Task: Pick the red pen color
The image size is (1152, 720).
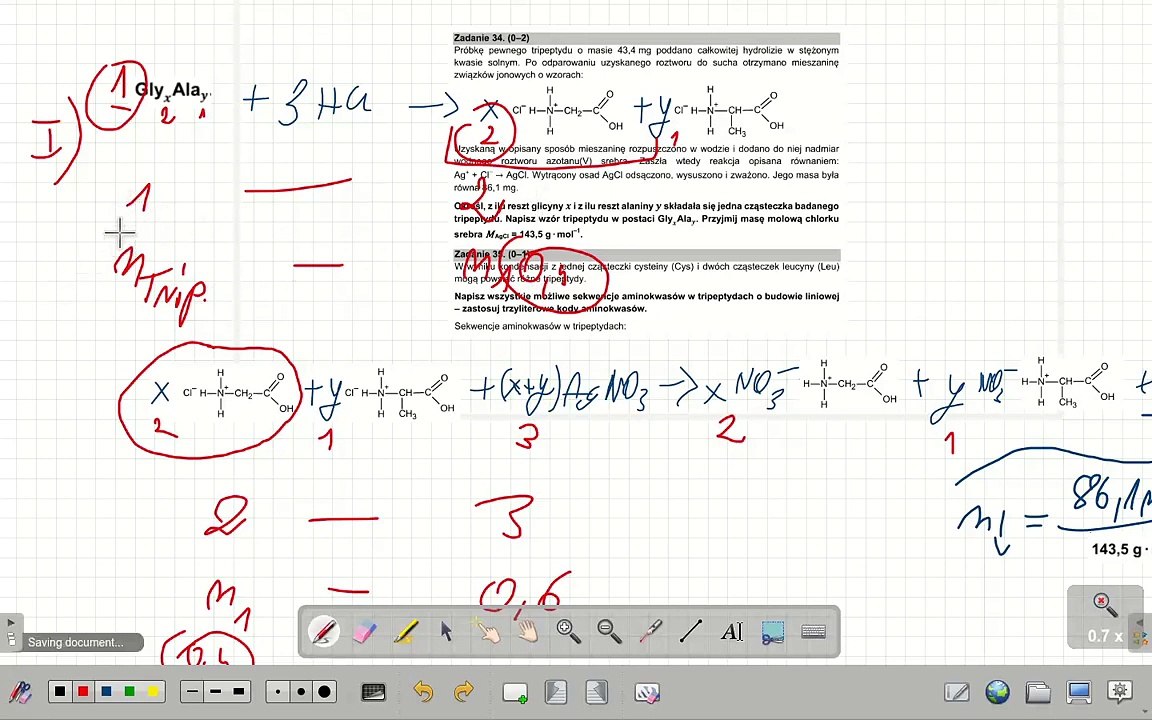Action: tap(83, 691)
